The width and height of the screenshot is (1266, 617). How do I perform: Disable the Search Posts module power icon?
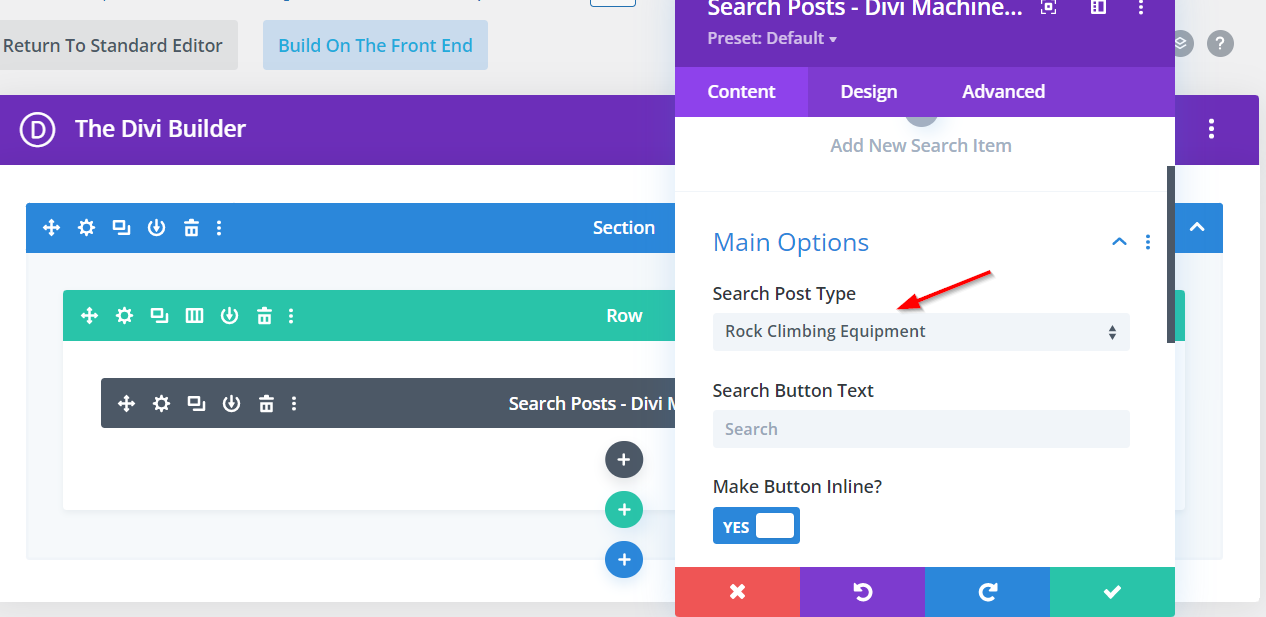click(x=231, y=404)
